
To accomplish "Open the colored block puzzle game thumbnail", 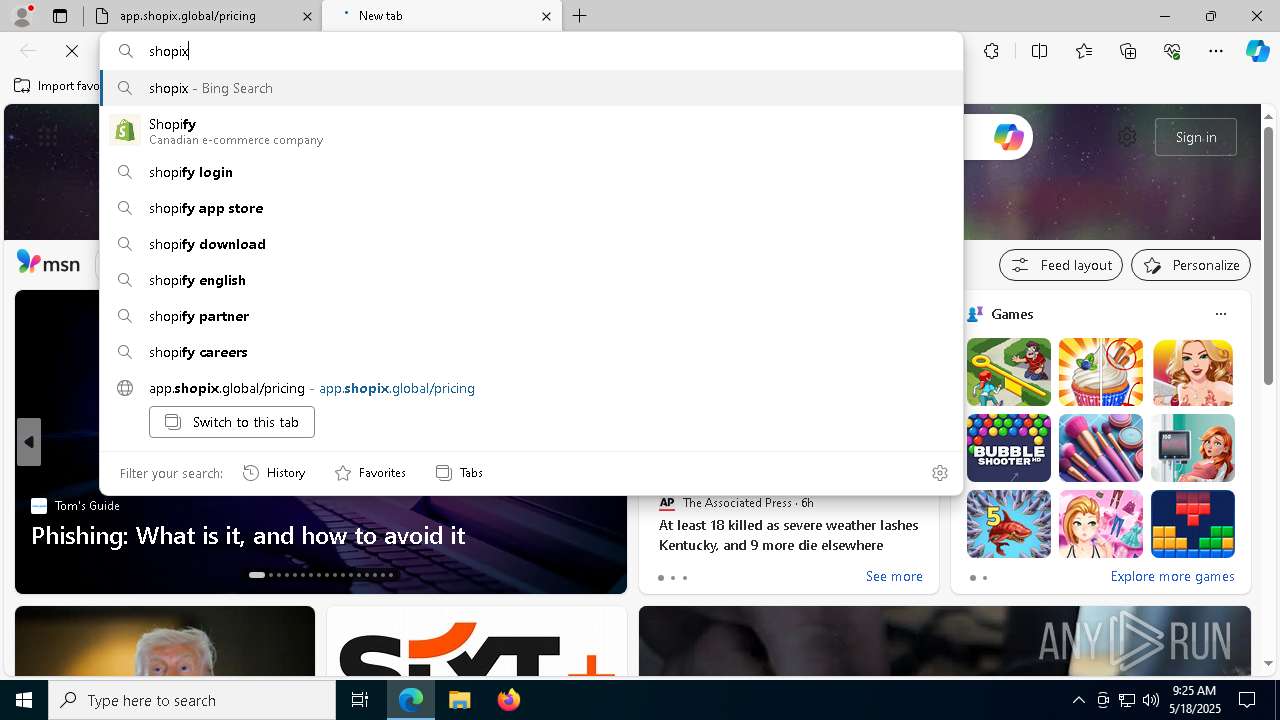I will [x=1193, y=524].
